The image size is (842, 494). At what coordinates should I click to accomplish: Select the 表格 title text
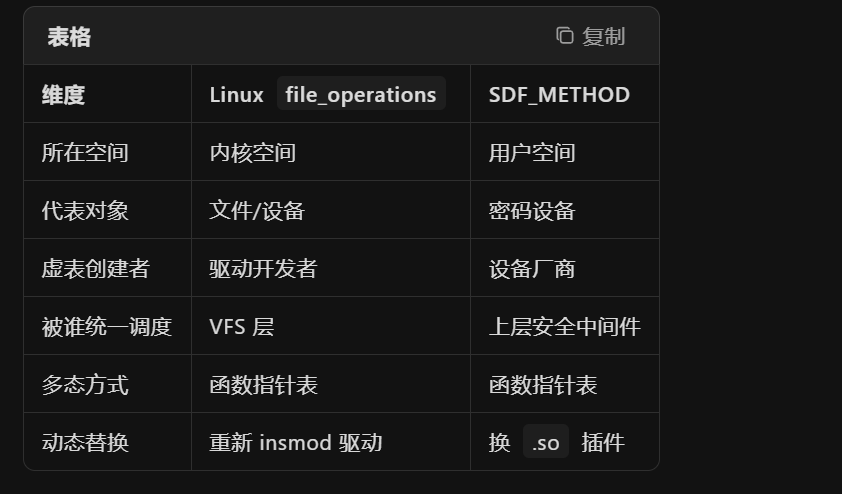click(x=69, y=37)
